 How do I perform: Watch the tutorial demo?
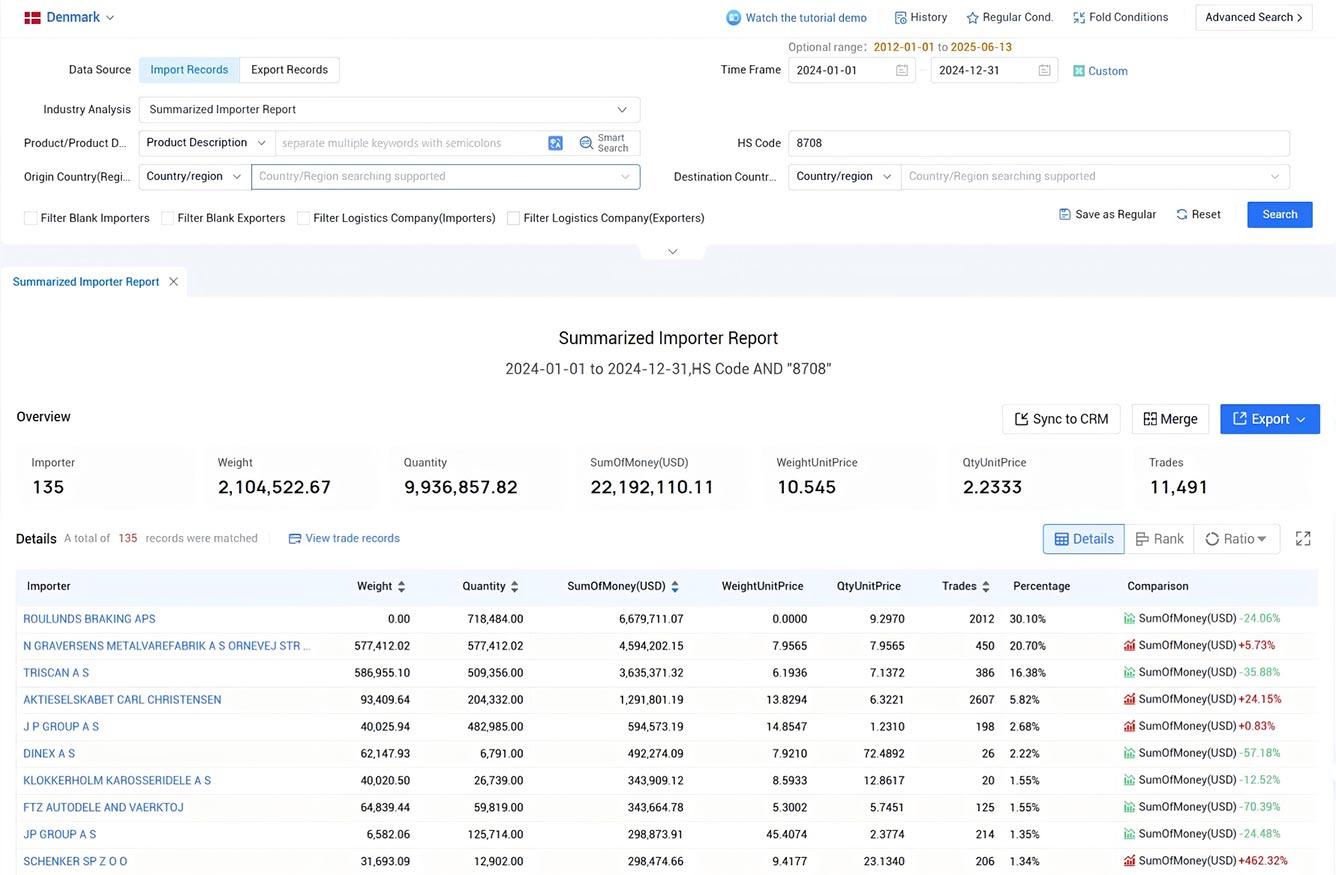[797, 18]
